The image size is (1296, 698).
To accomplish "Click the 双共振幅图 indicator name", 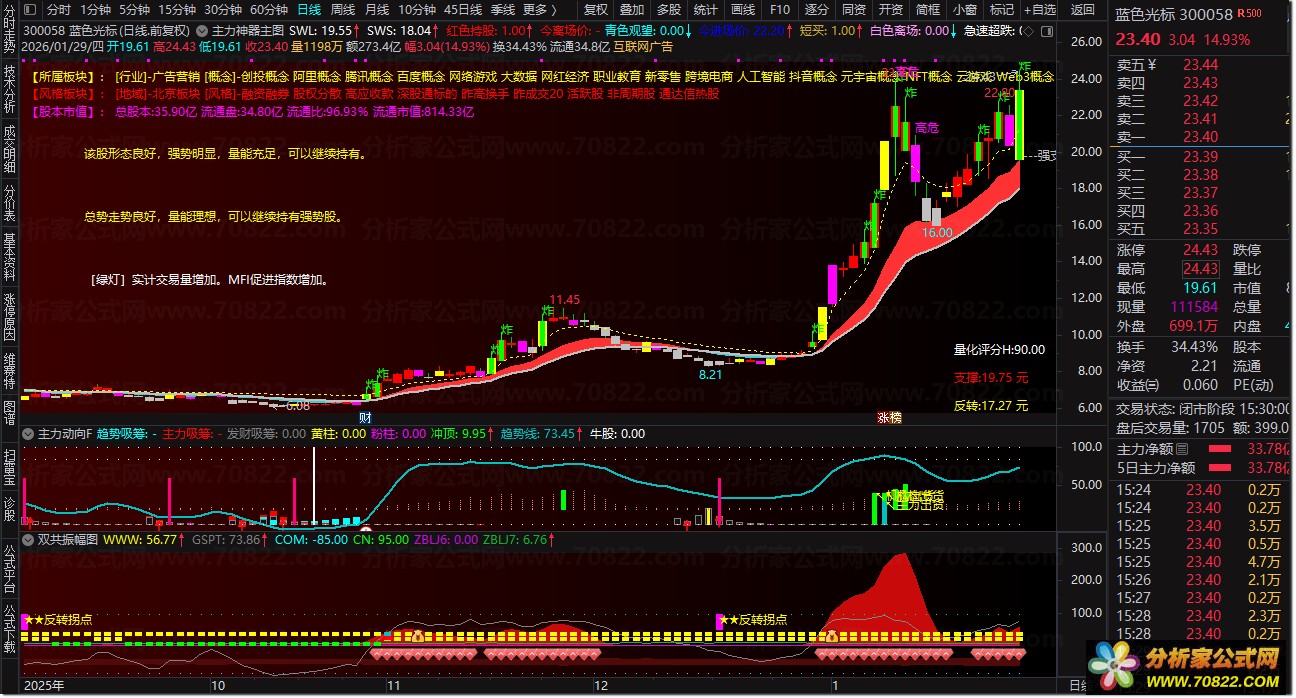I will tap(67, 539).
